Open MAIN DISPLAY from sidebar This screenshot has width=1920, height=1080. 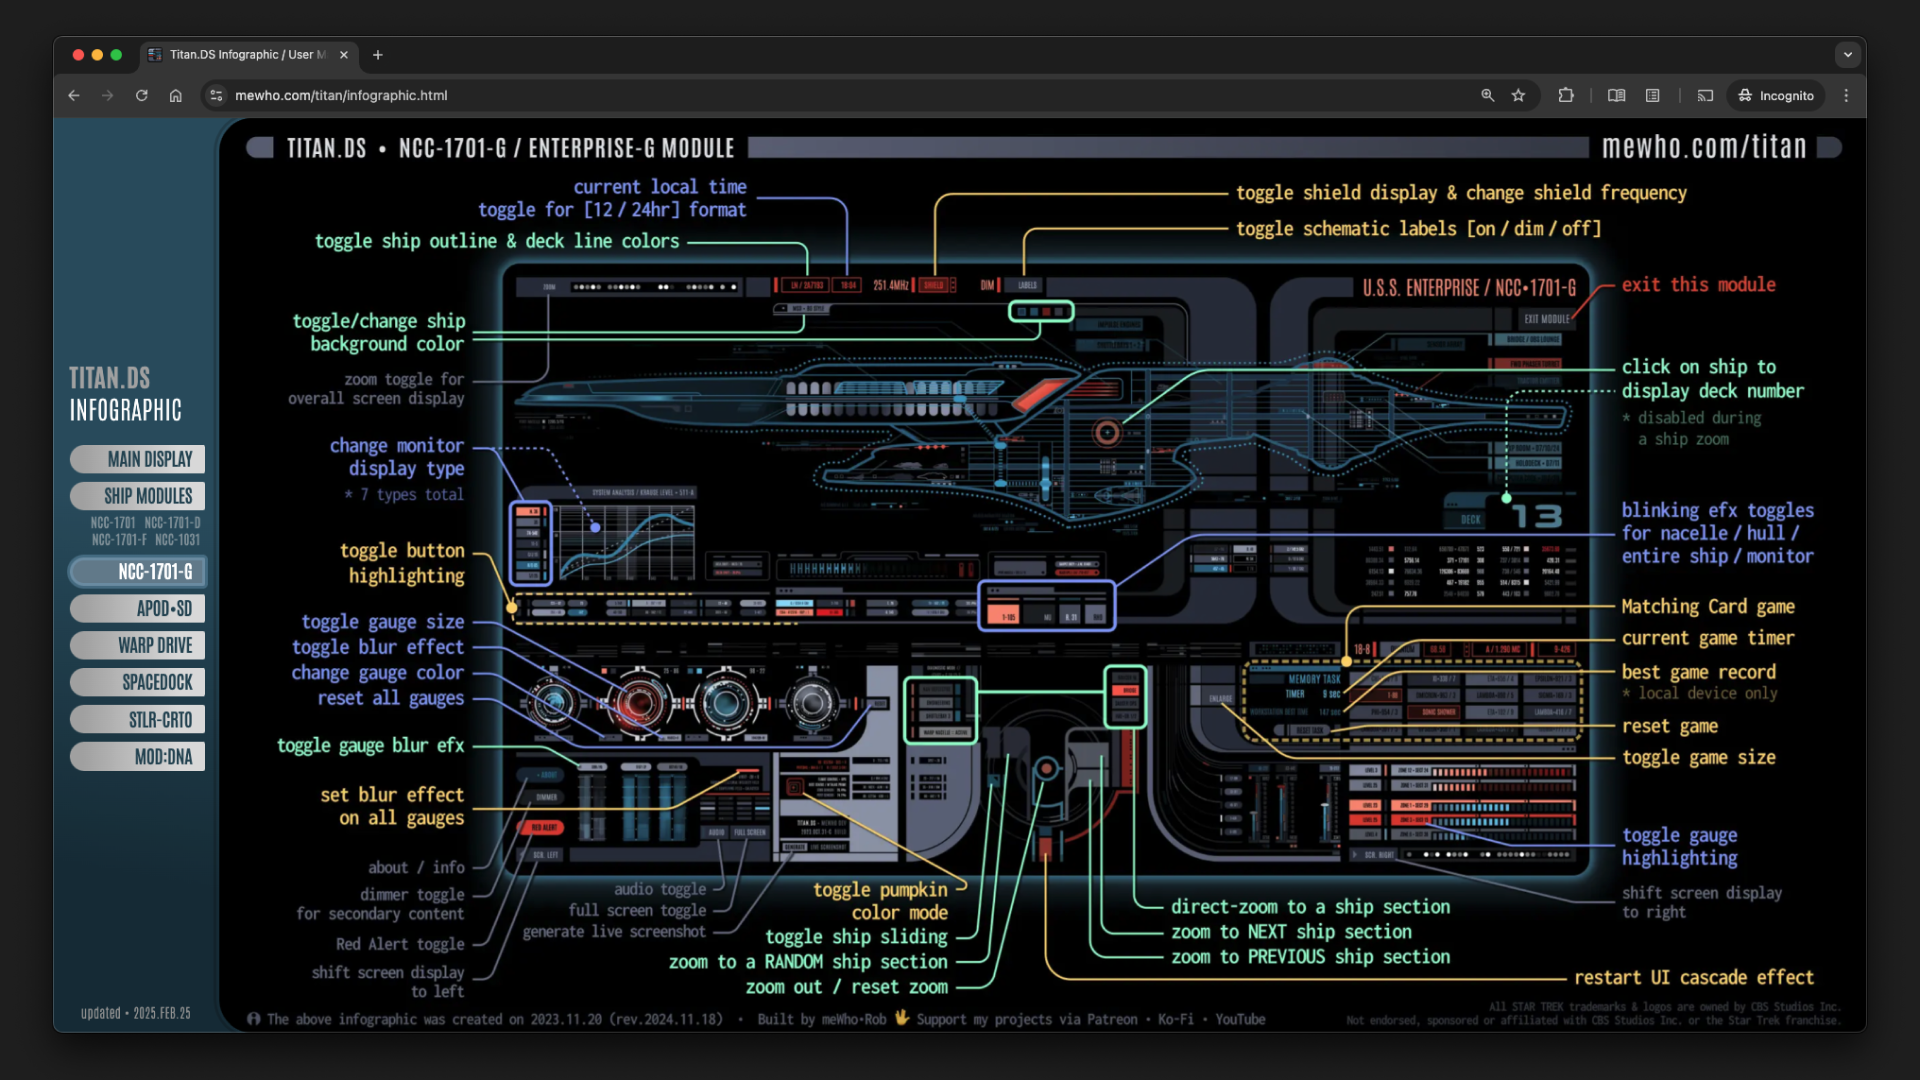coord(138,459)
